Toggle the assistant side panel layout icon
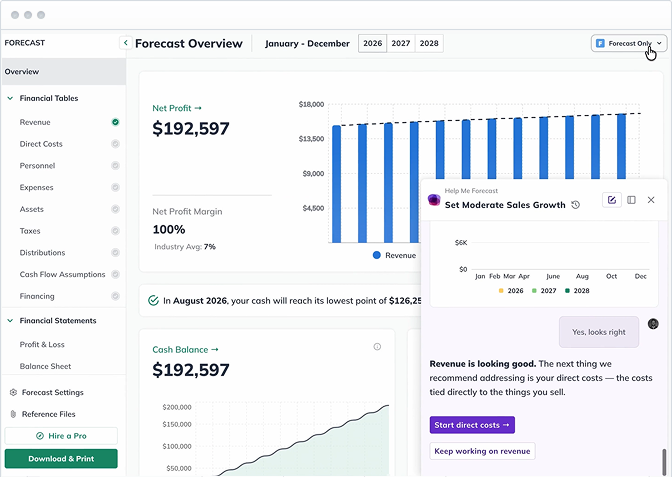 point(631,200)
